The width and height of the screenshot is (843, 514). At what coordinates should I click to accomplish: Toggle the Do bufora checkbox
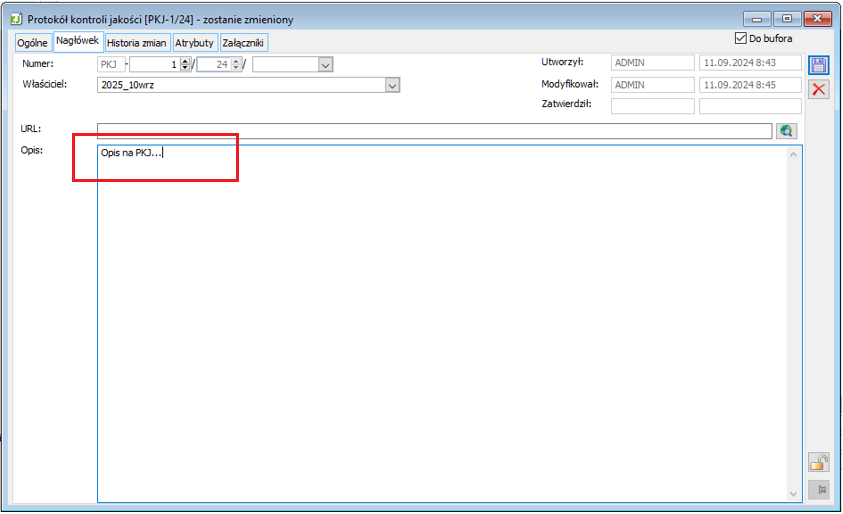[x=740, y=38]
